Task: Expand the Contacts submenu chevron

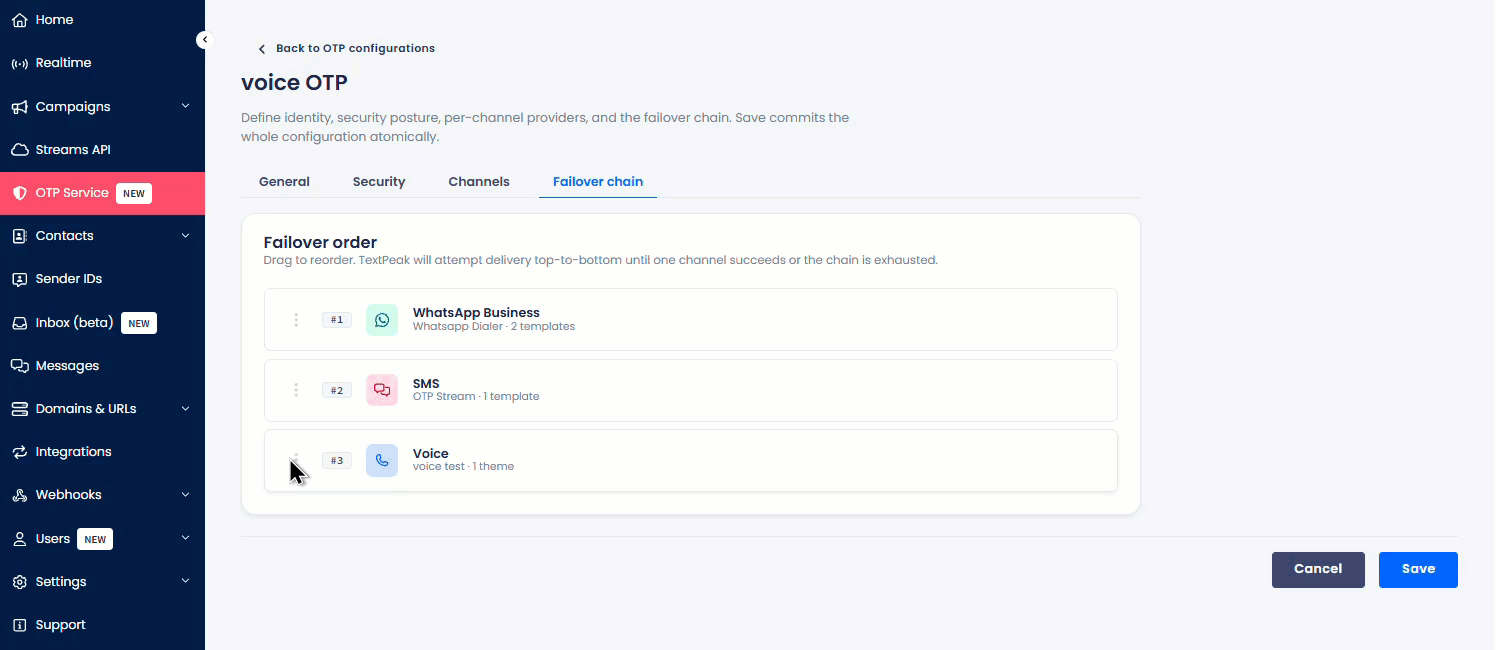Action: point(185,236)
